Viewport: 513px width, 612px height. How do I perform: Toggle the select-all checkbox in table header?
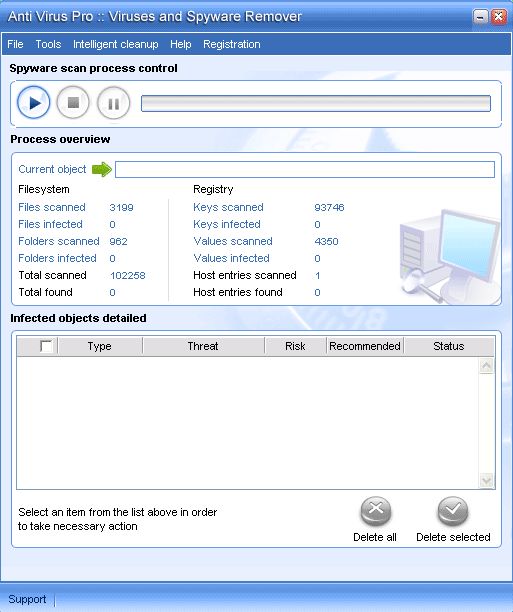46,346
